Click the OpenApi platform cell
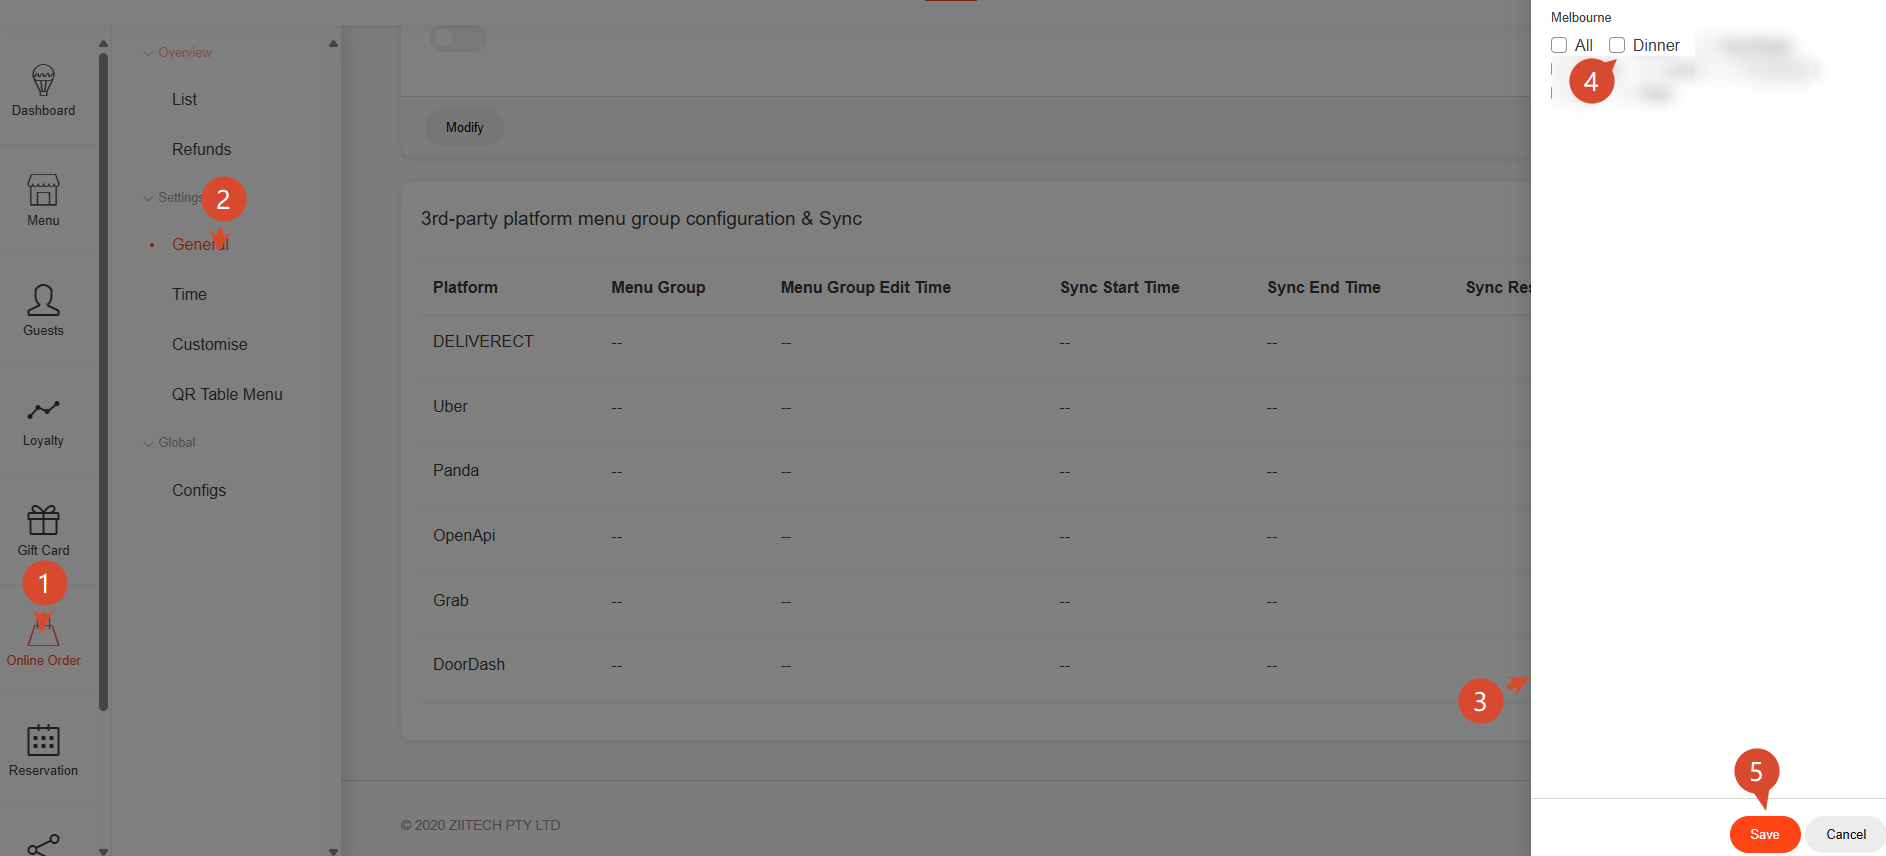This screenshot has width=1886, height=856. pos(464,535)
